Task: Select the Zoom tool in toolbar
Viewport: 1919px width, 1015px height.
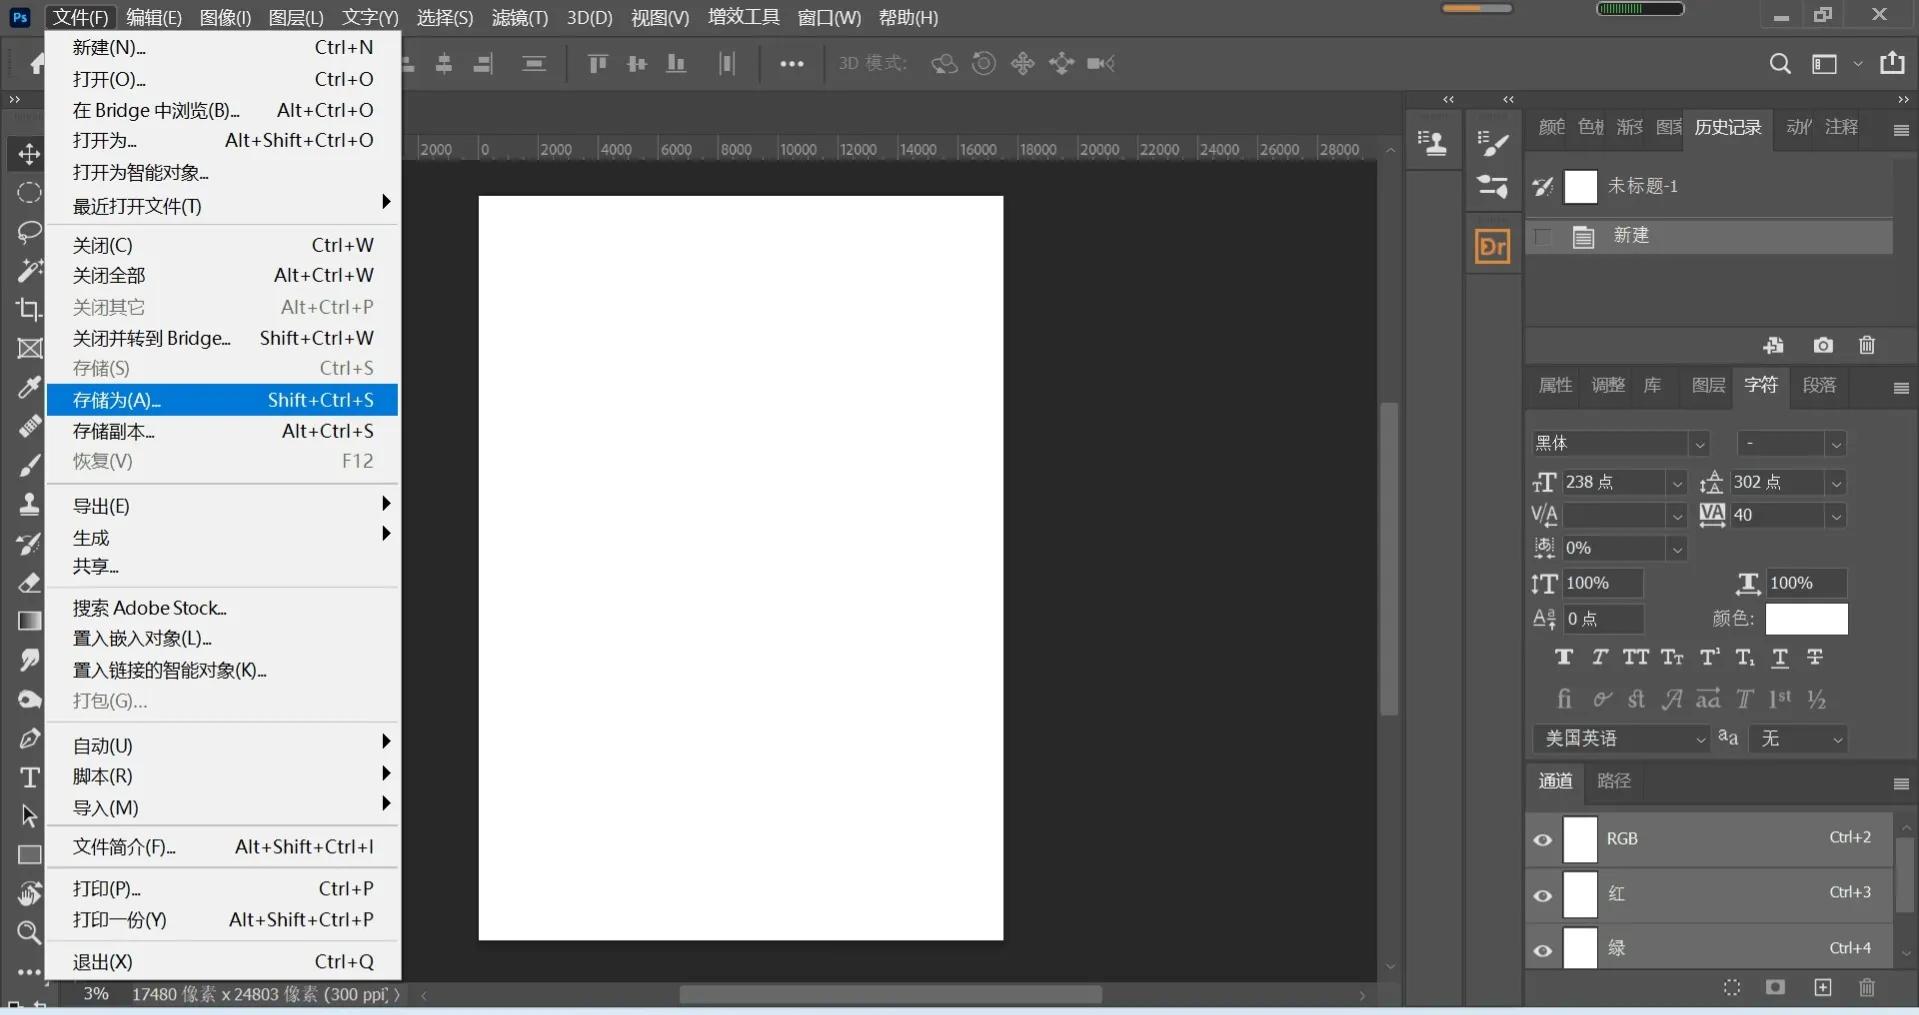Action: tap(29, 932)
